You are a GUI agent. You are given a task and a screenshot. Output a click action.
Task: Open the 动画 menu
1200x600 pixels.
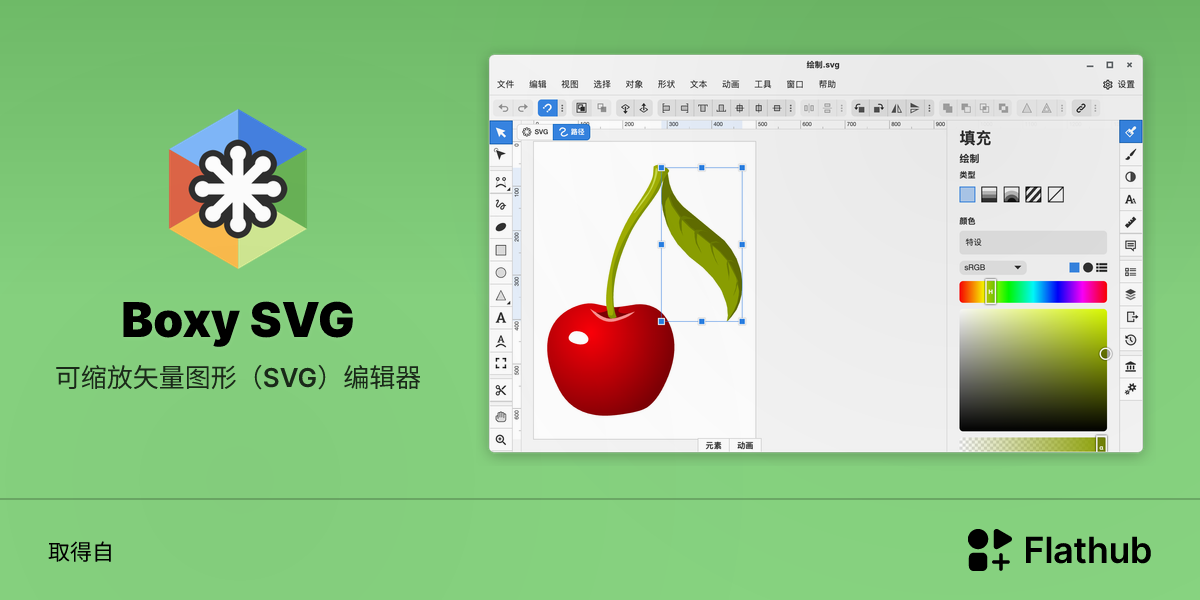pos(731,84)
